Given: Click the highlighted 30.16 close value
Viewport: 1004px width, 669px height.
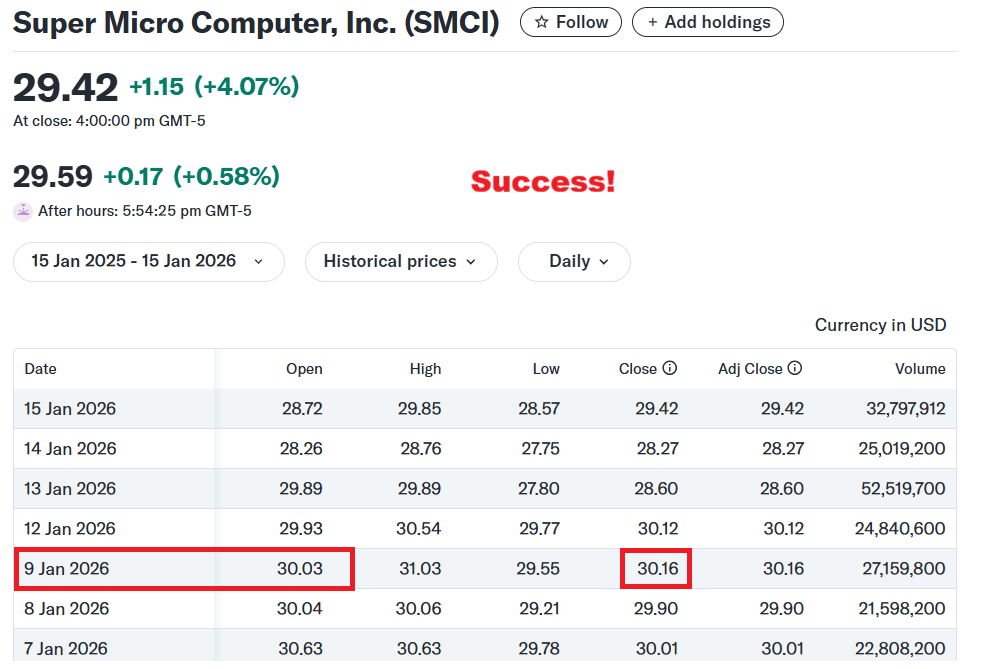Looking at the screenshot, I should click(x=656, y=568).
